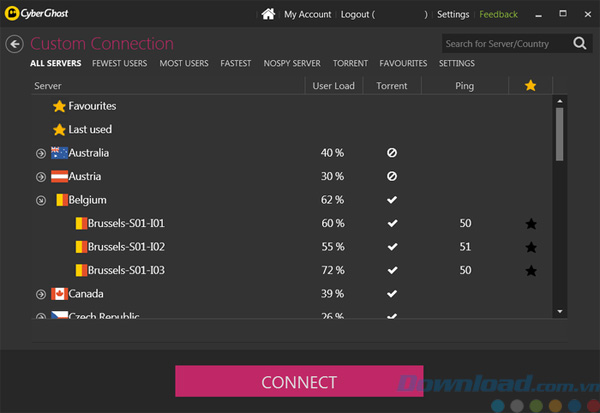The height and width of the screenshot is (413, 600).
Task: Click the flag icon of Brussels-S01-I03
Action: pyautogui.click(x=81, y=270)
